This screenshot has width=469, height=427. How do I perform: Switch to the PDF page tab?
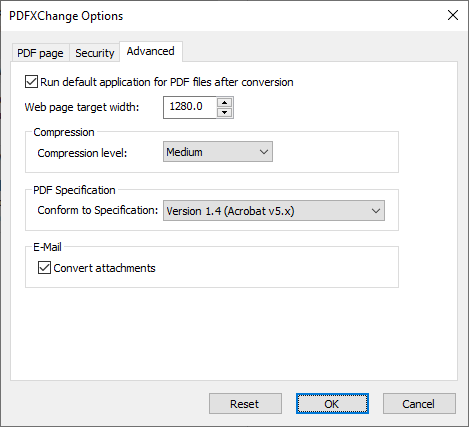(40, 53)
